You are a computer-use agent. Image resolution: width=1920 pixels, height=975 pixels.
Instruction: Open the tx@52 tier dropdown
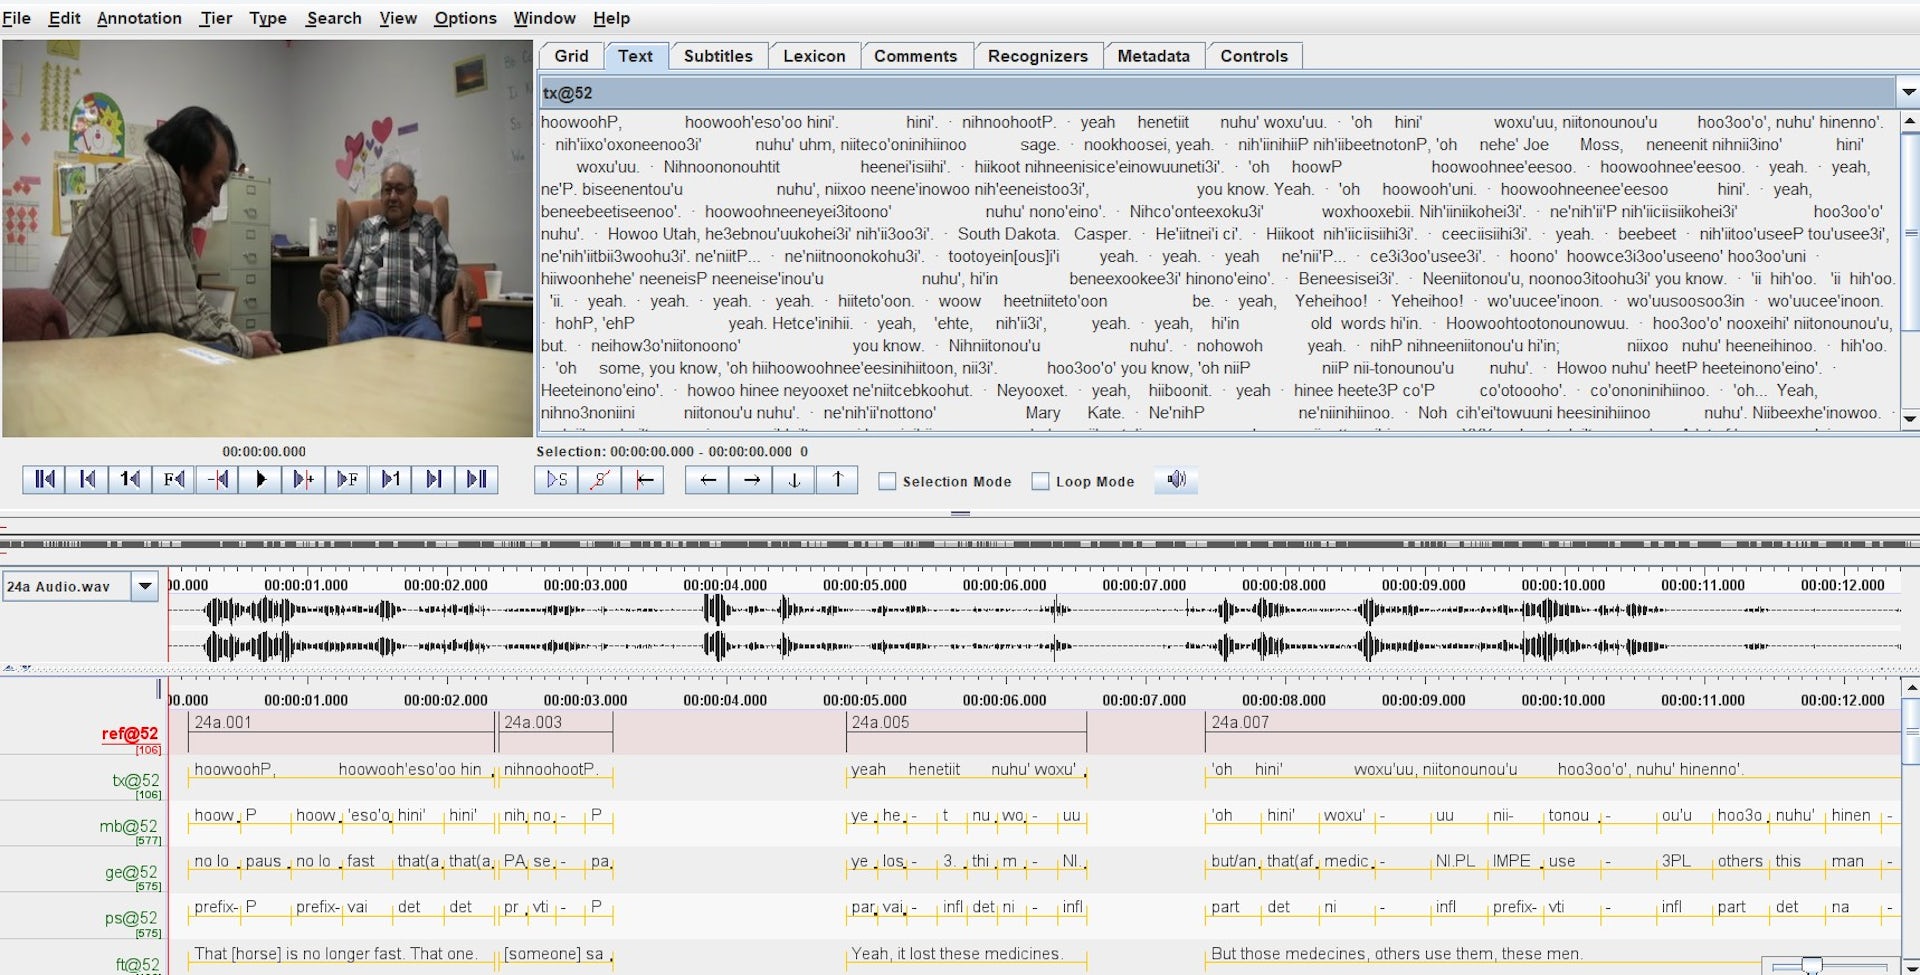pos(1908,93)
